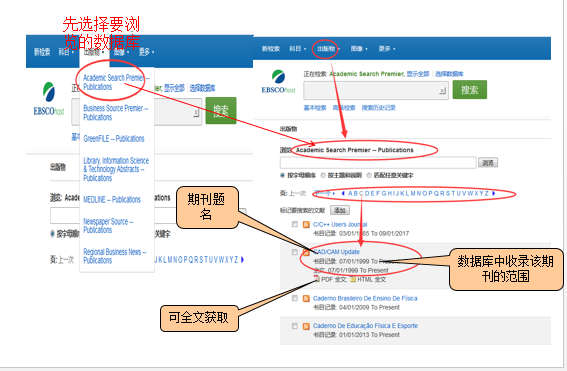Click RSS icon for Caderno Brasileiro De Ensino De Física
The image size is (567, 371).
(x=306, y=298)
